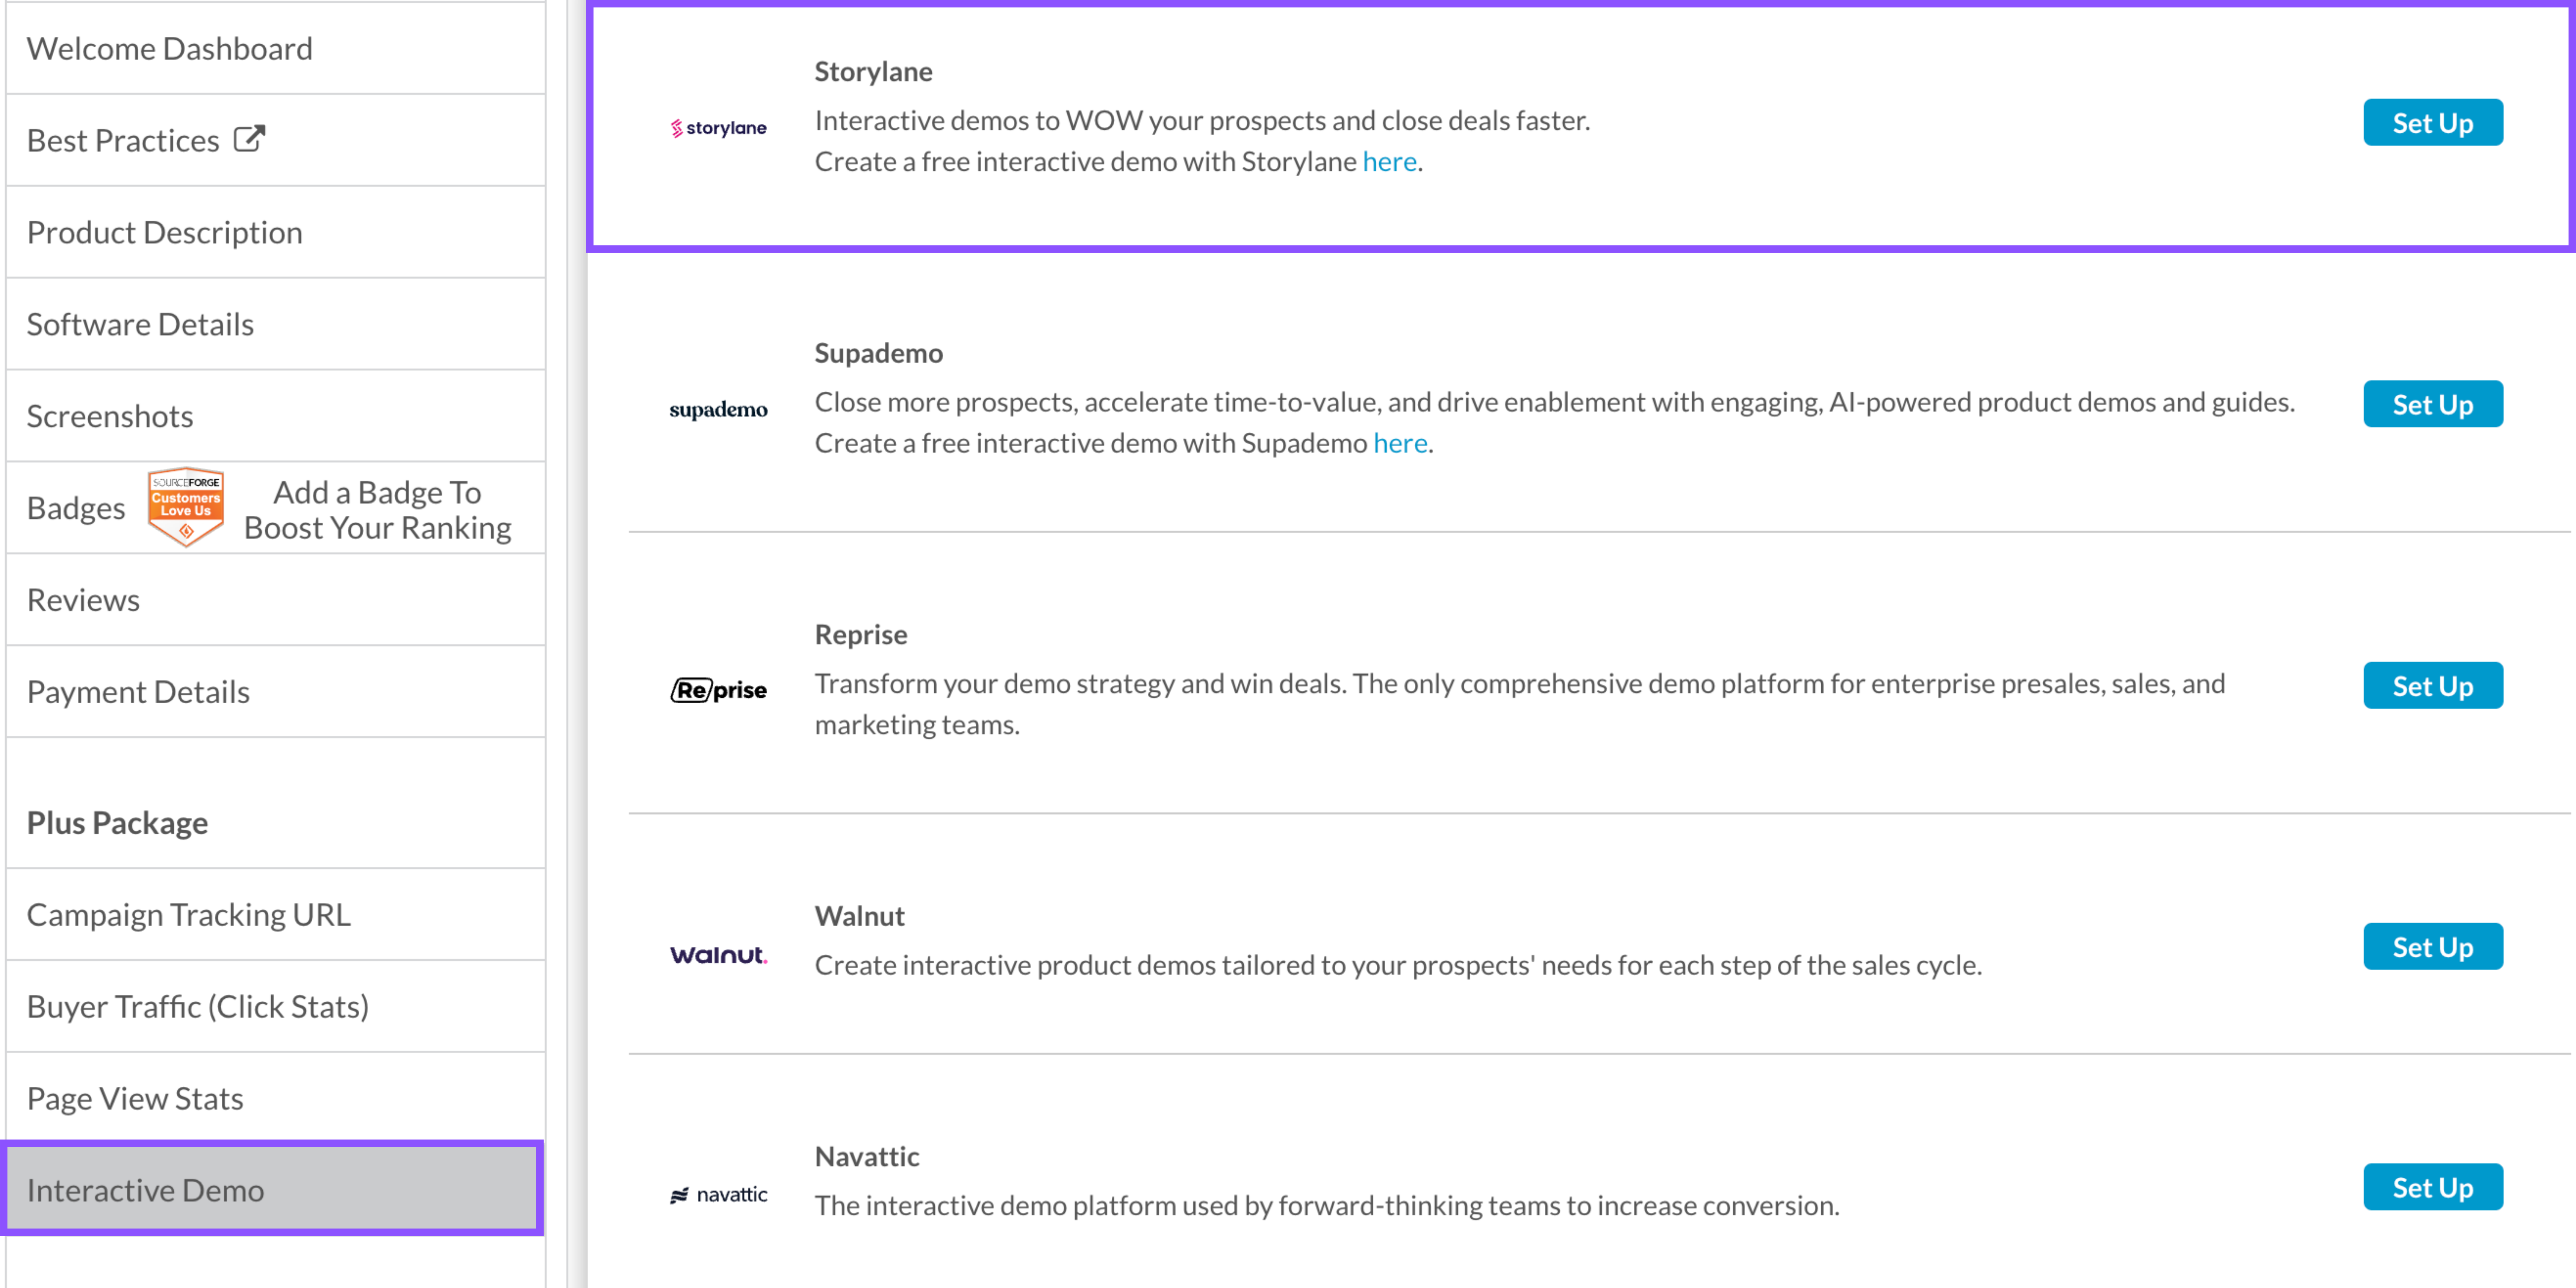Select Screenshots from the sidebar

[110, 416]
